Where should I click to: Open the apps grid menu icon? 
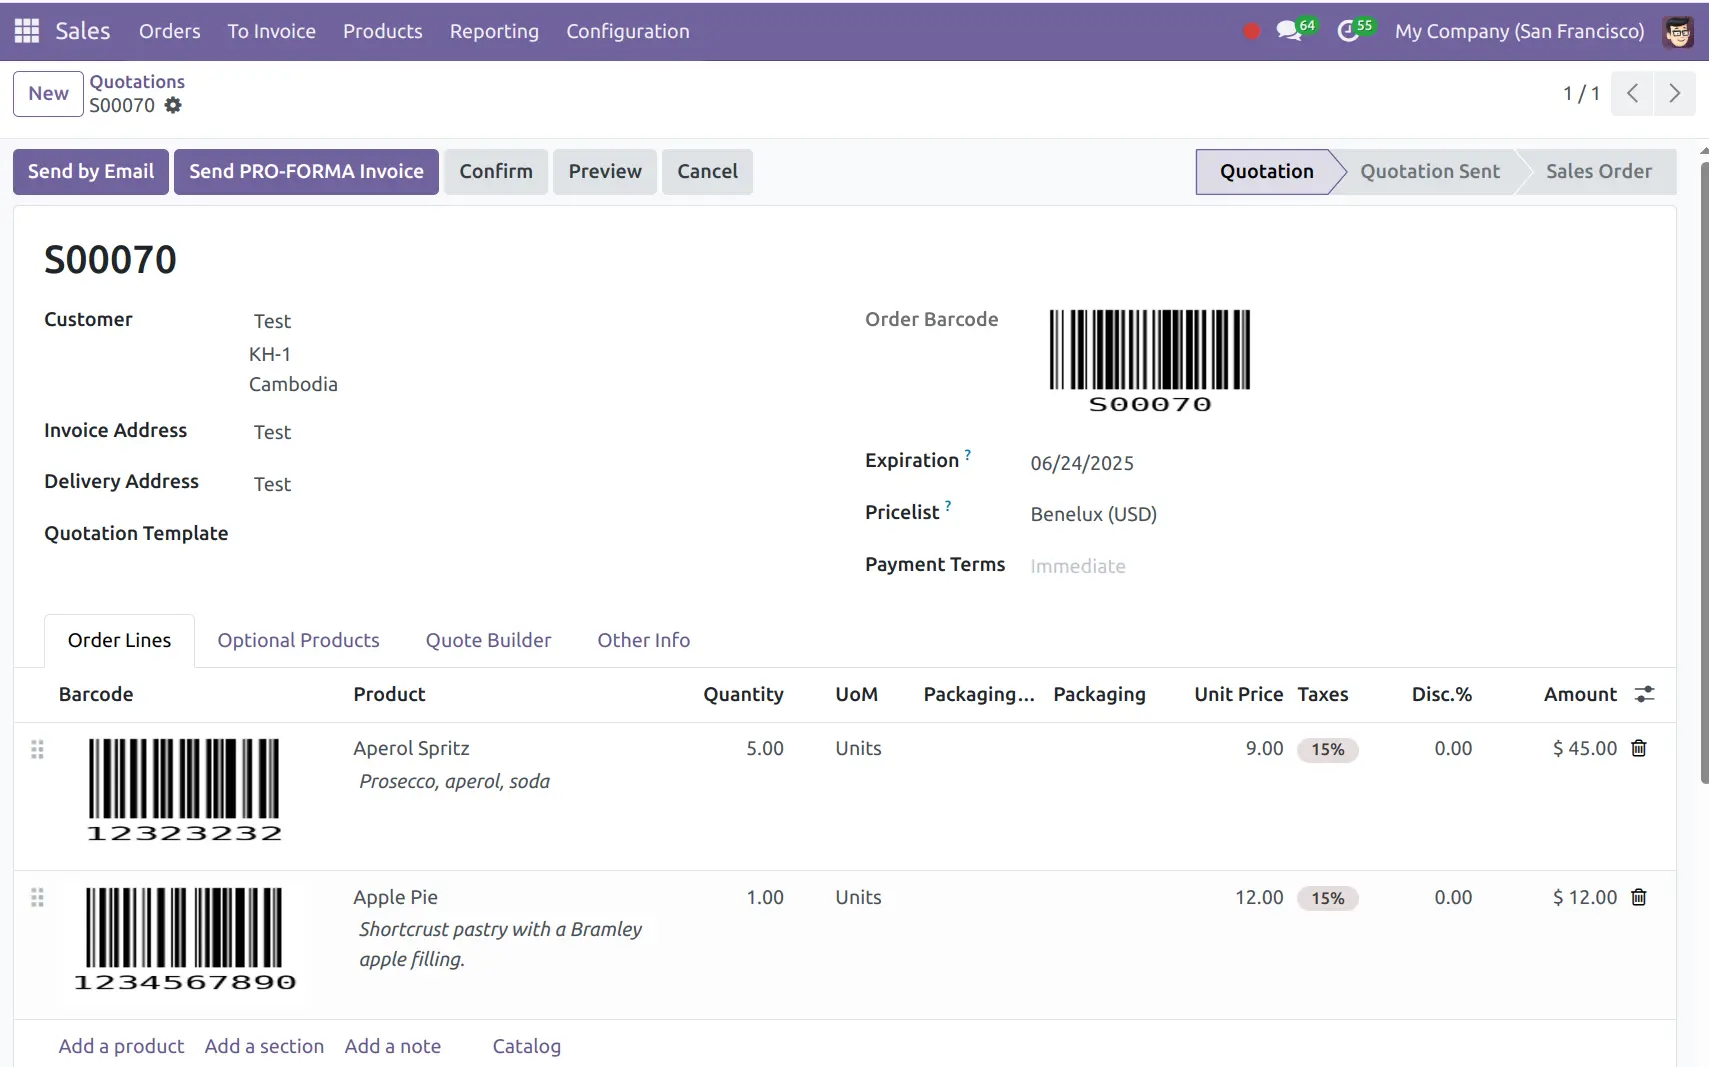[x=27, y=31]
